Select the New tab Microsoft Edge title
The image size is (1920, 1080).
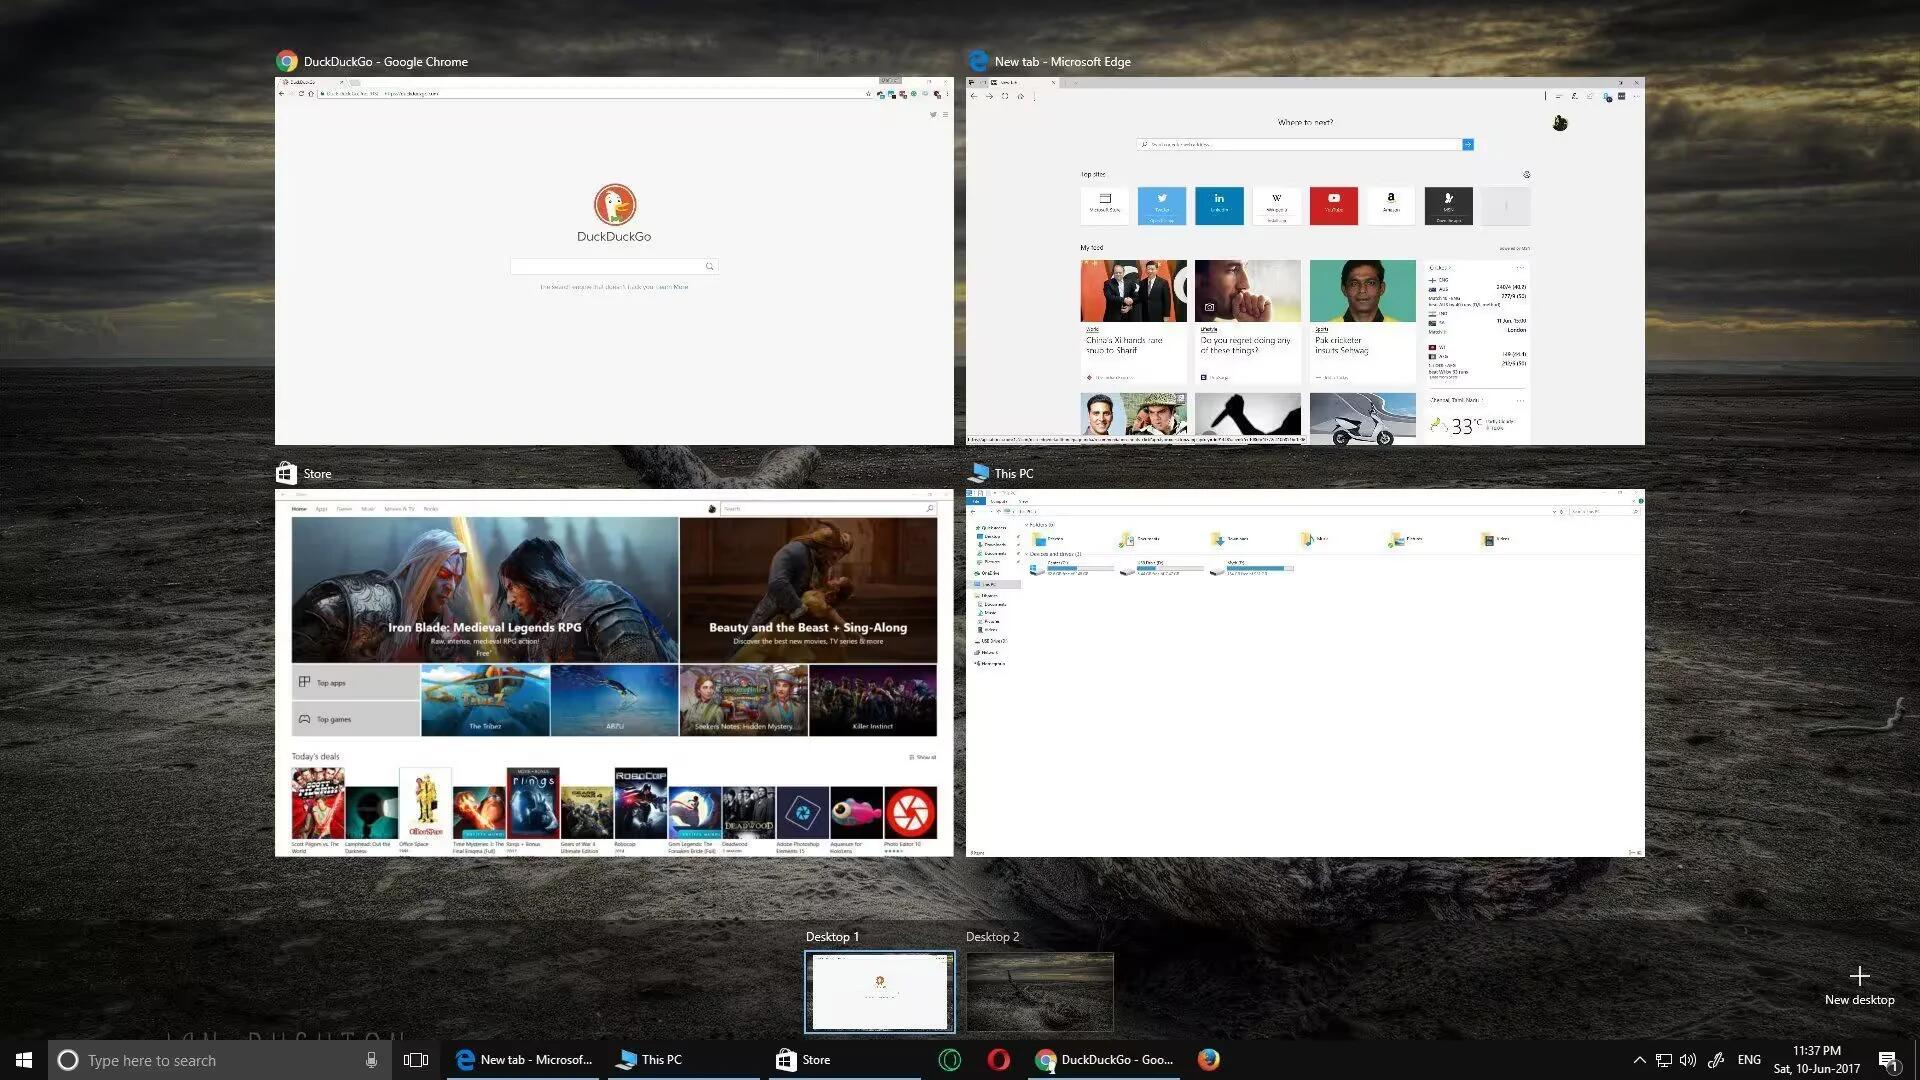(x=1062, y=62)
